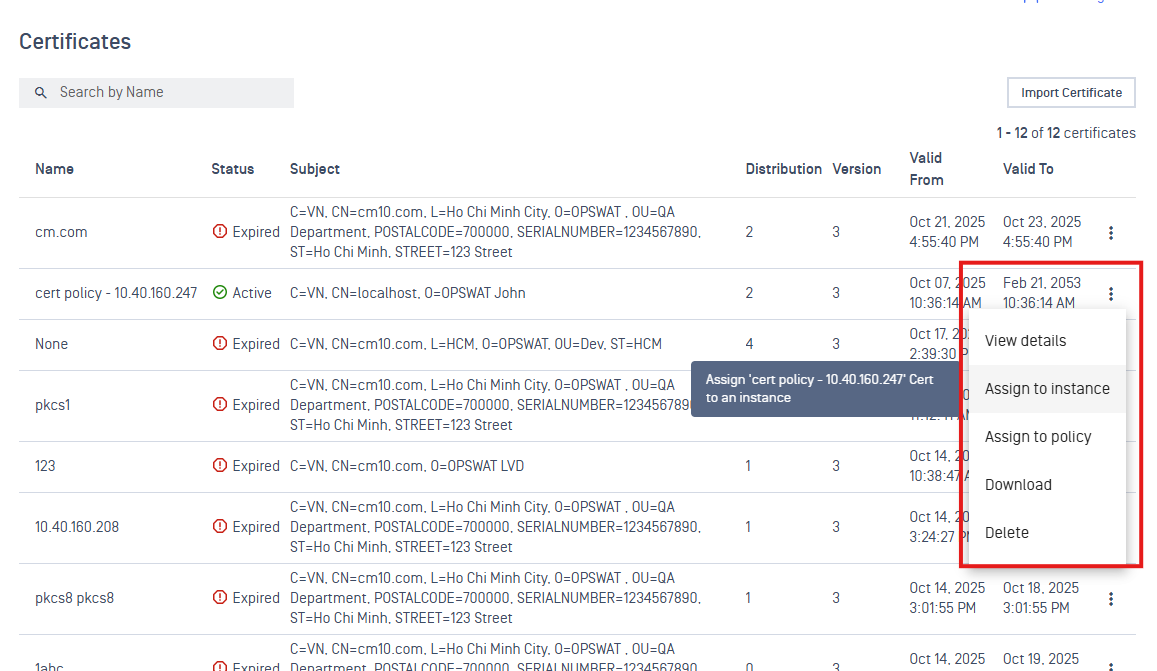Choose Assign to instance menu option
Image resolution: width=1157 pixels, height=671 pixels.
1047,389
